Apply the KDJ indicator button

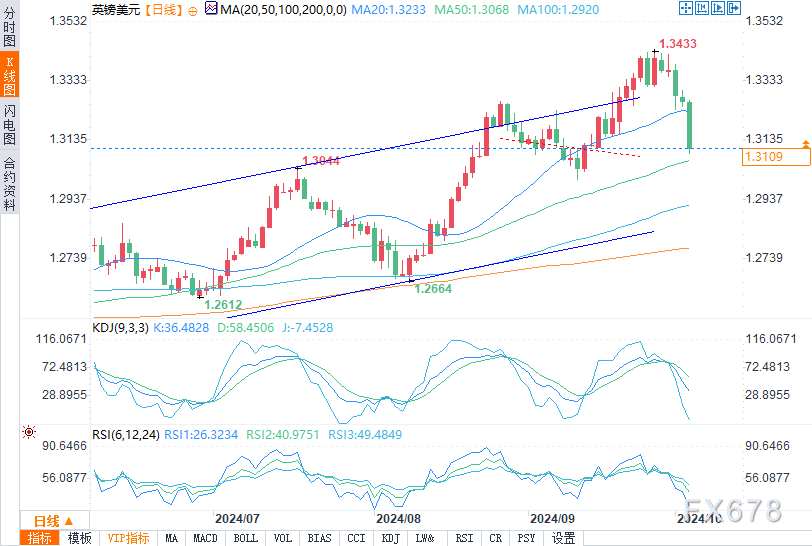point(390,538)
